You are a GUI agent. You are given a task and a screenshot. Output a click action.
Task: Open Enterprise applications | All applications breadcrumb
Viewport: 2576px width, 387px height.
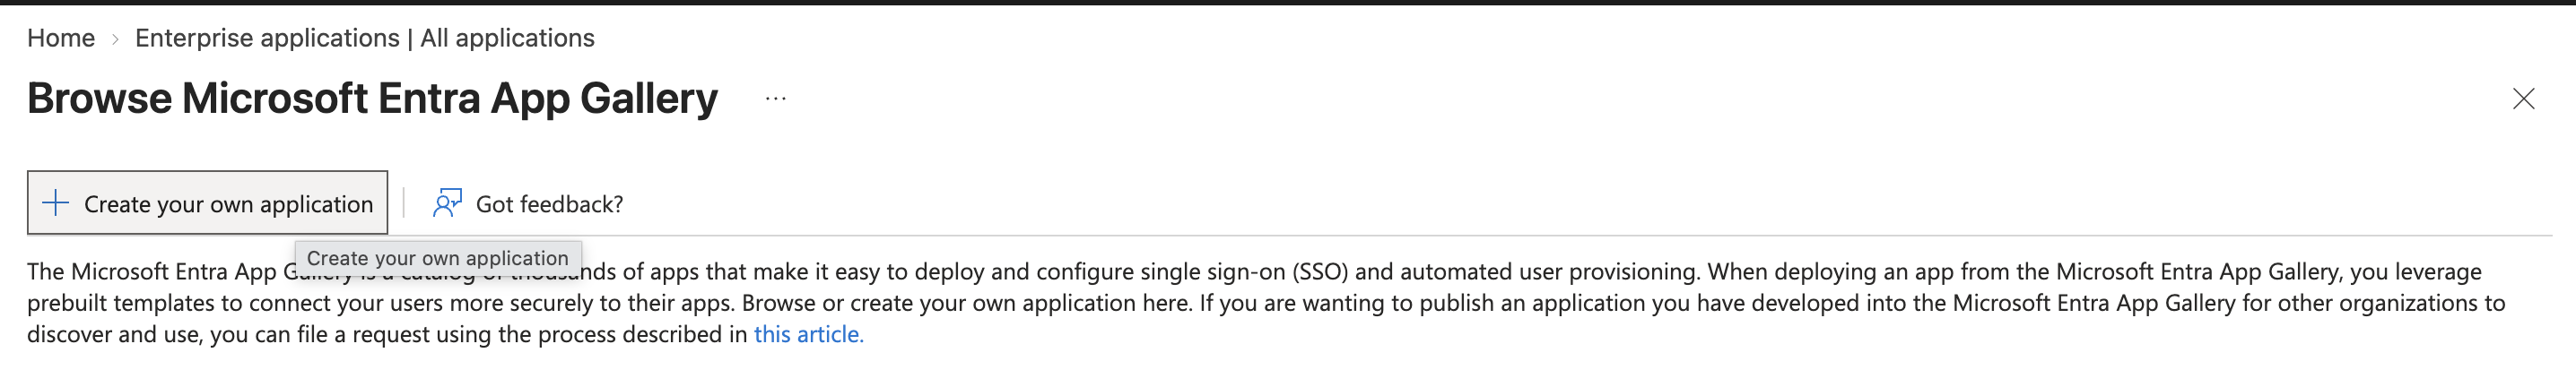(365, 38)
